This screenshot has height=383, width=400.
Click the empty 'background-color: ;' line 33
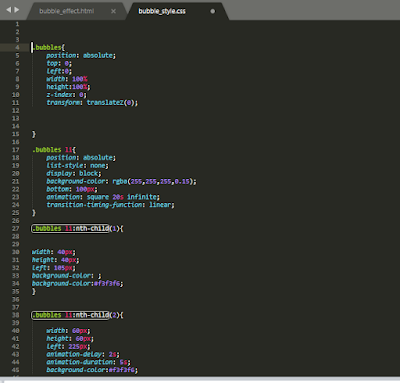pos(66,276)
